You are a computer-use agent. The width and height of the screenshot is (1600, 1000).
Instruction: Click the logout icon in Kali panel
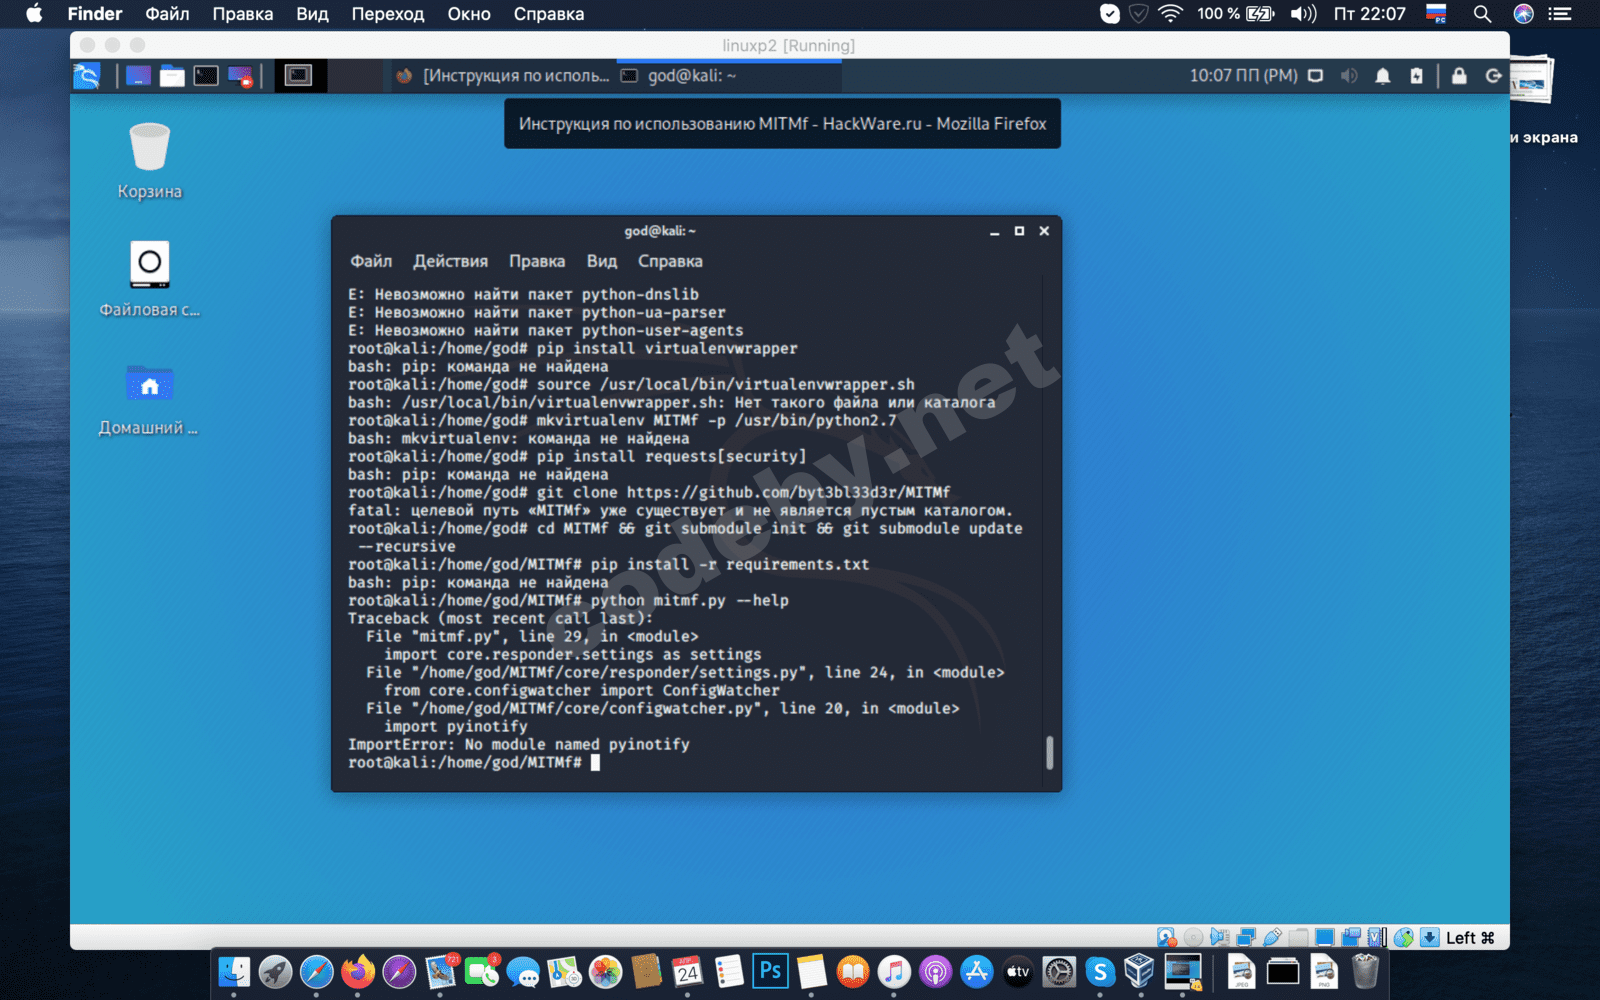(1493, 76)
